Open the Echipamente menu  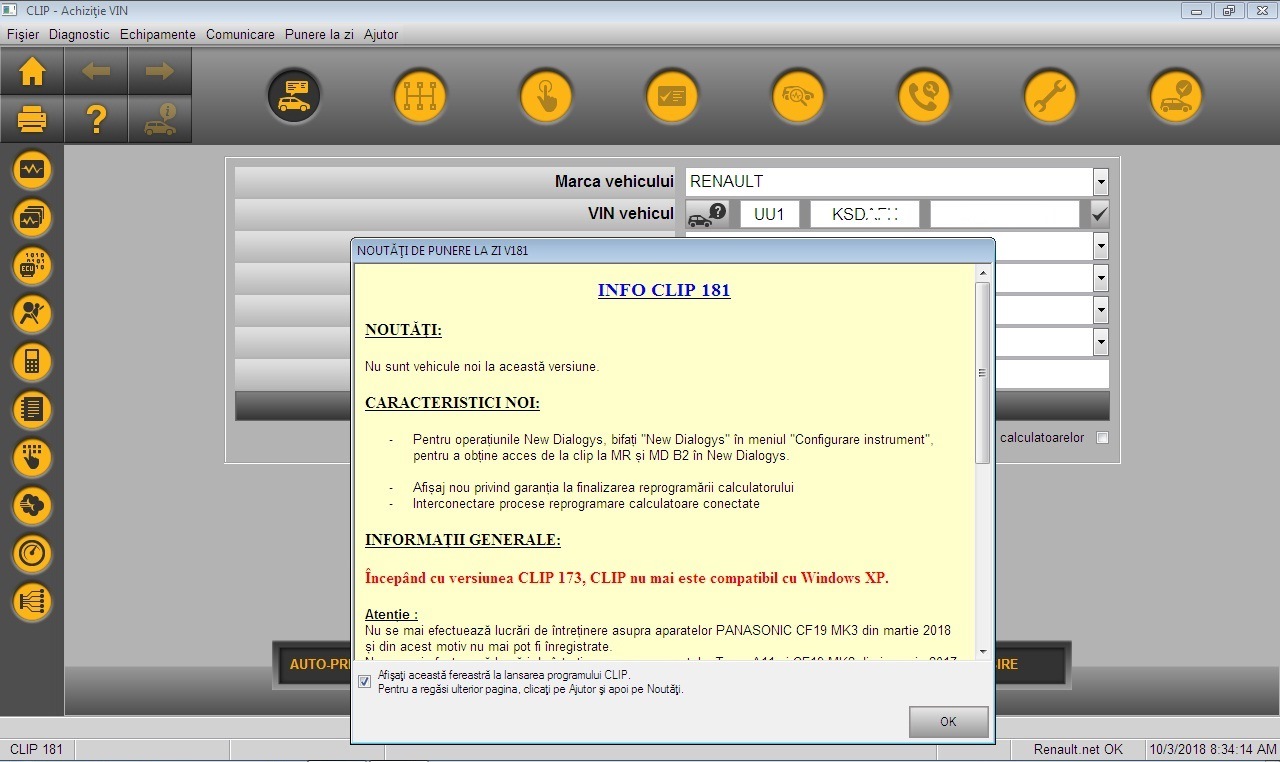(x=158, y=34)
